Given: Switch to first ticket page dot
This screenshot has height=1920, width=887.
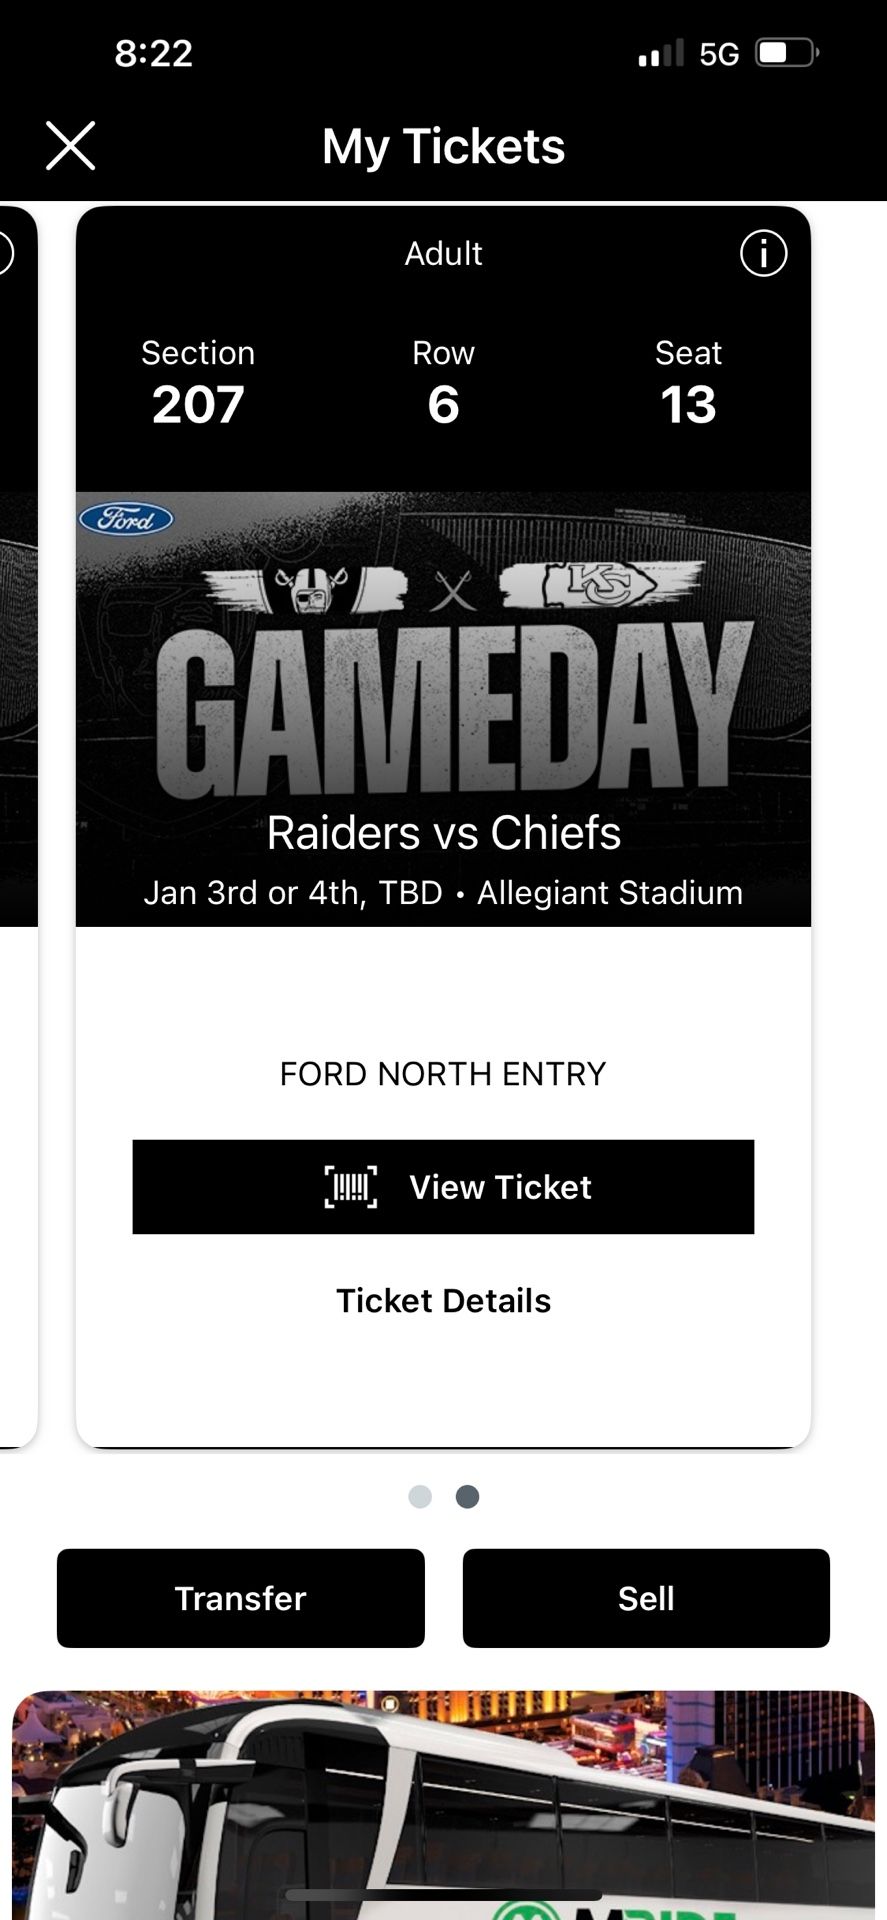Looking at the screenshot, I should [x=420, y=1496].
